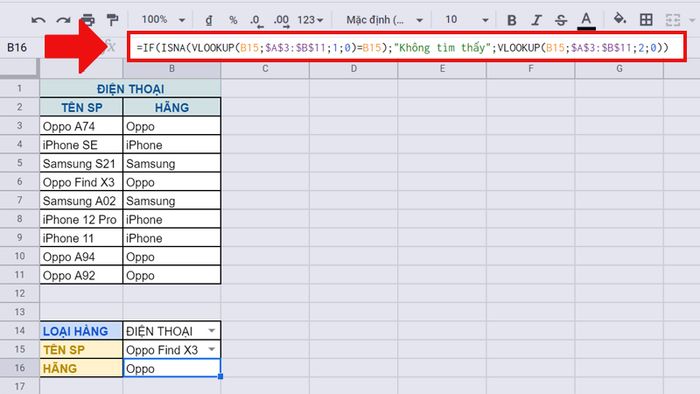Select column F header
The image size is (700, 394).
(x=530, y=69)
